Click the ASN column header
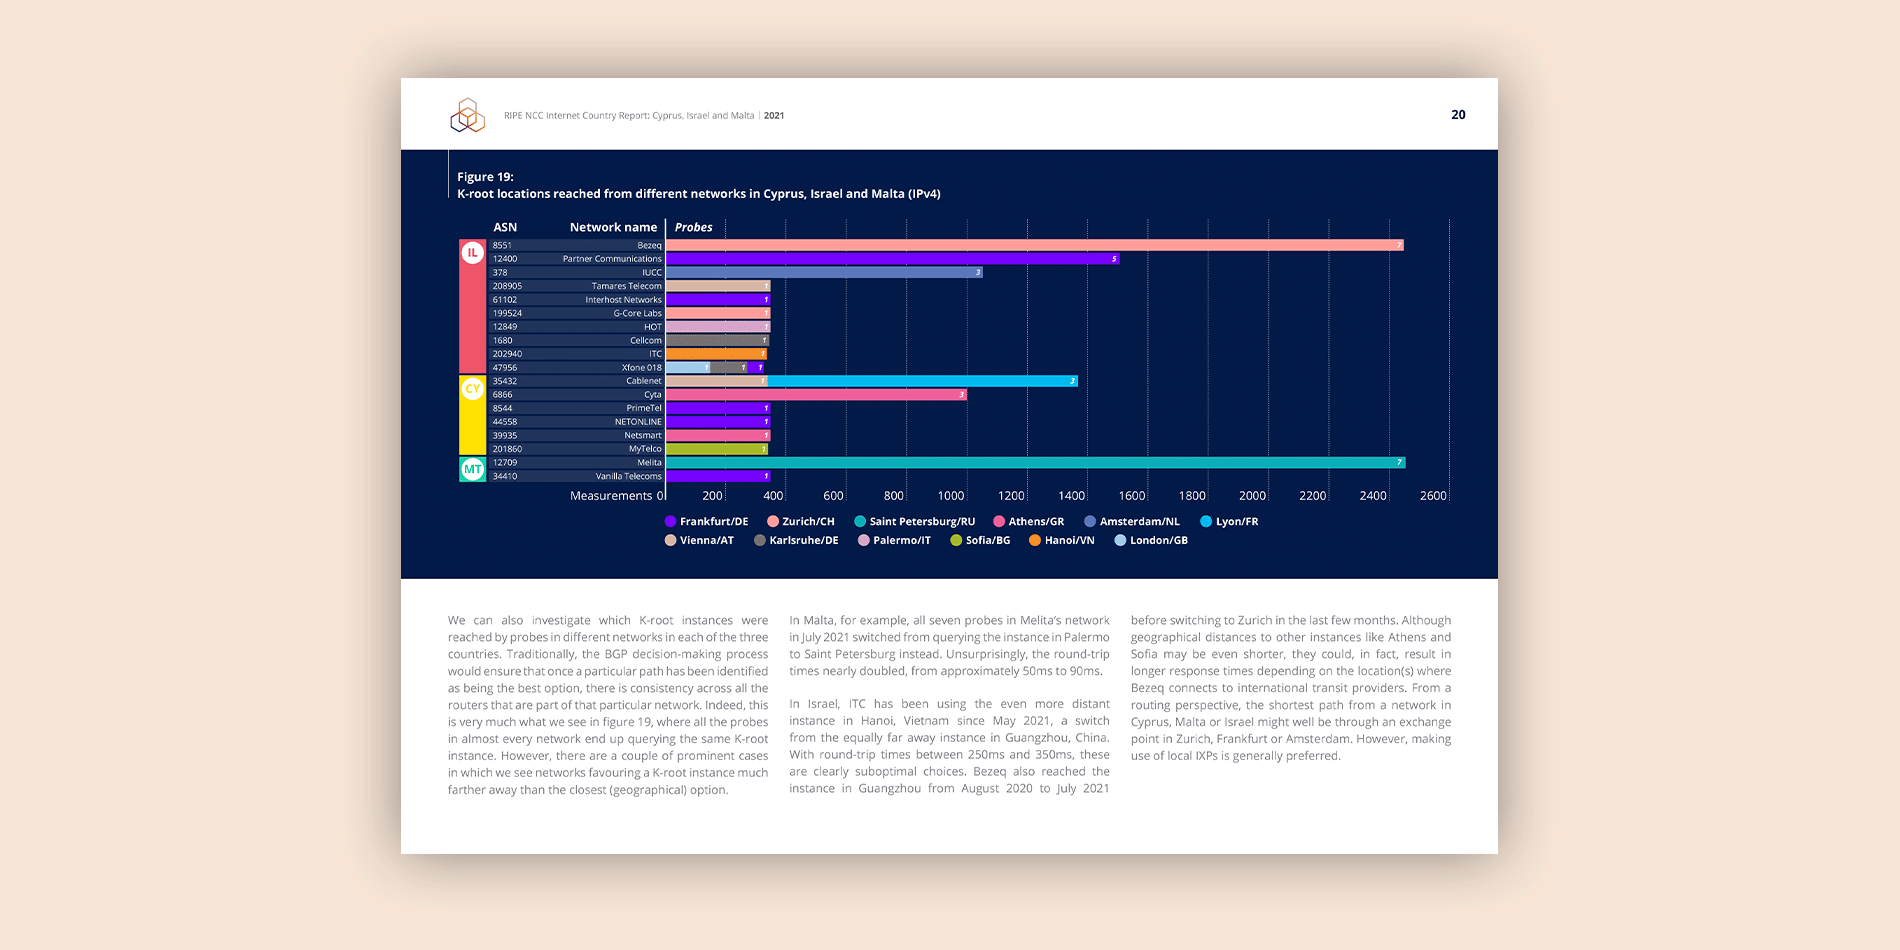1900x950 pixels. (505, 227)
